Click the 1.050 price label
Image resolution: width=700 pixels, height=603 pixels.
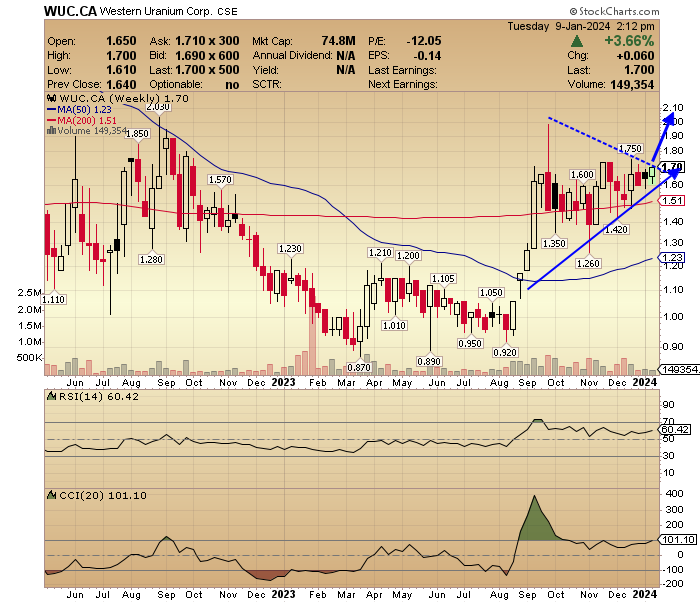tap(491, 292)
